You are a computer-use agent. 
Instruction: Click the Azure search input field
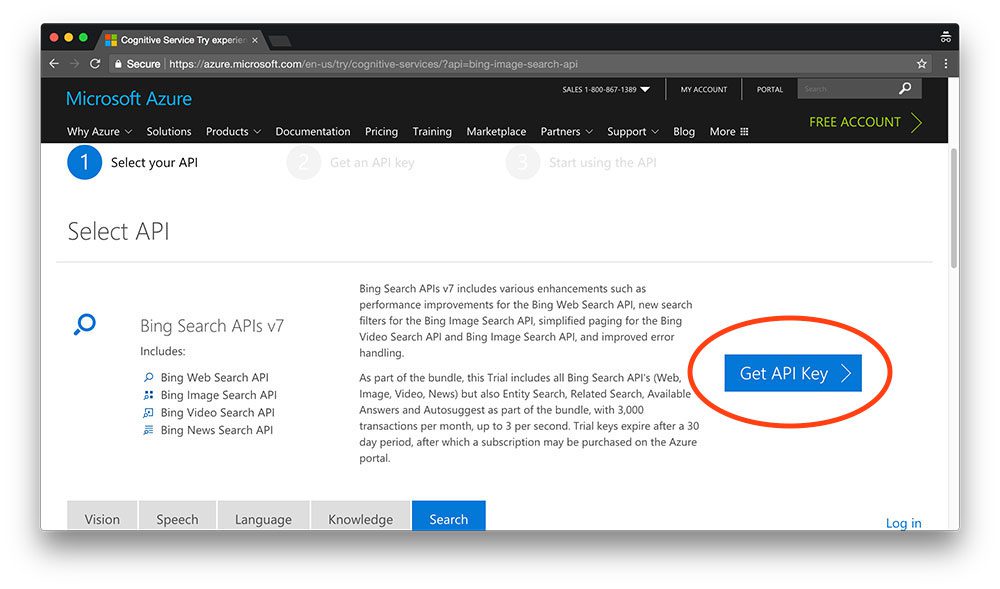tap(846, 89)
